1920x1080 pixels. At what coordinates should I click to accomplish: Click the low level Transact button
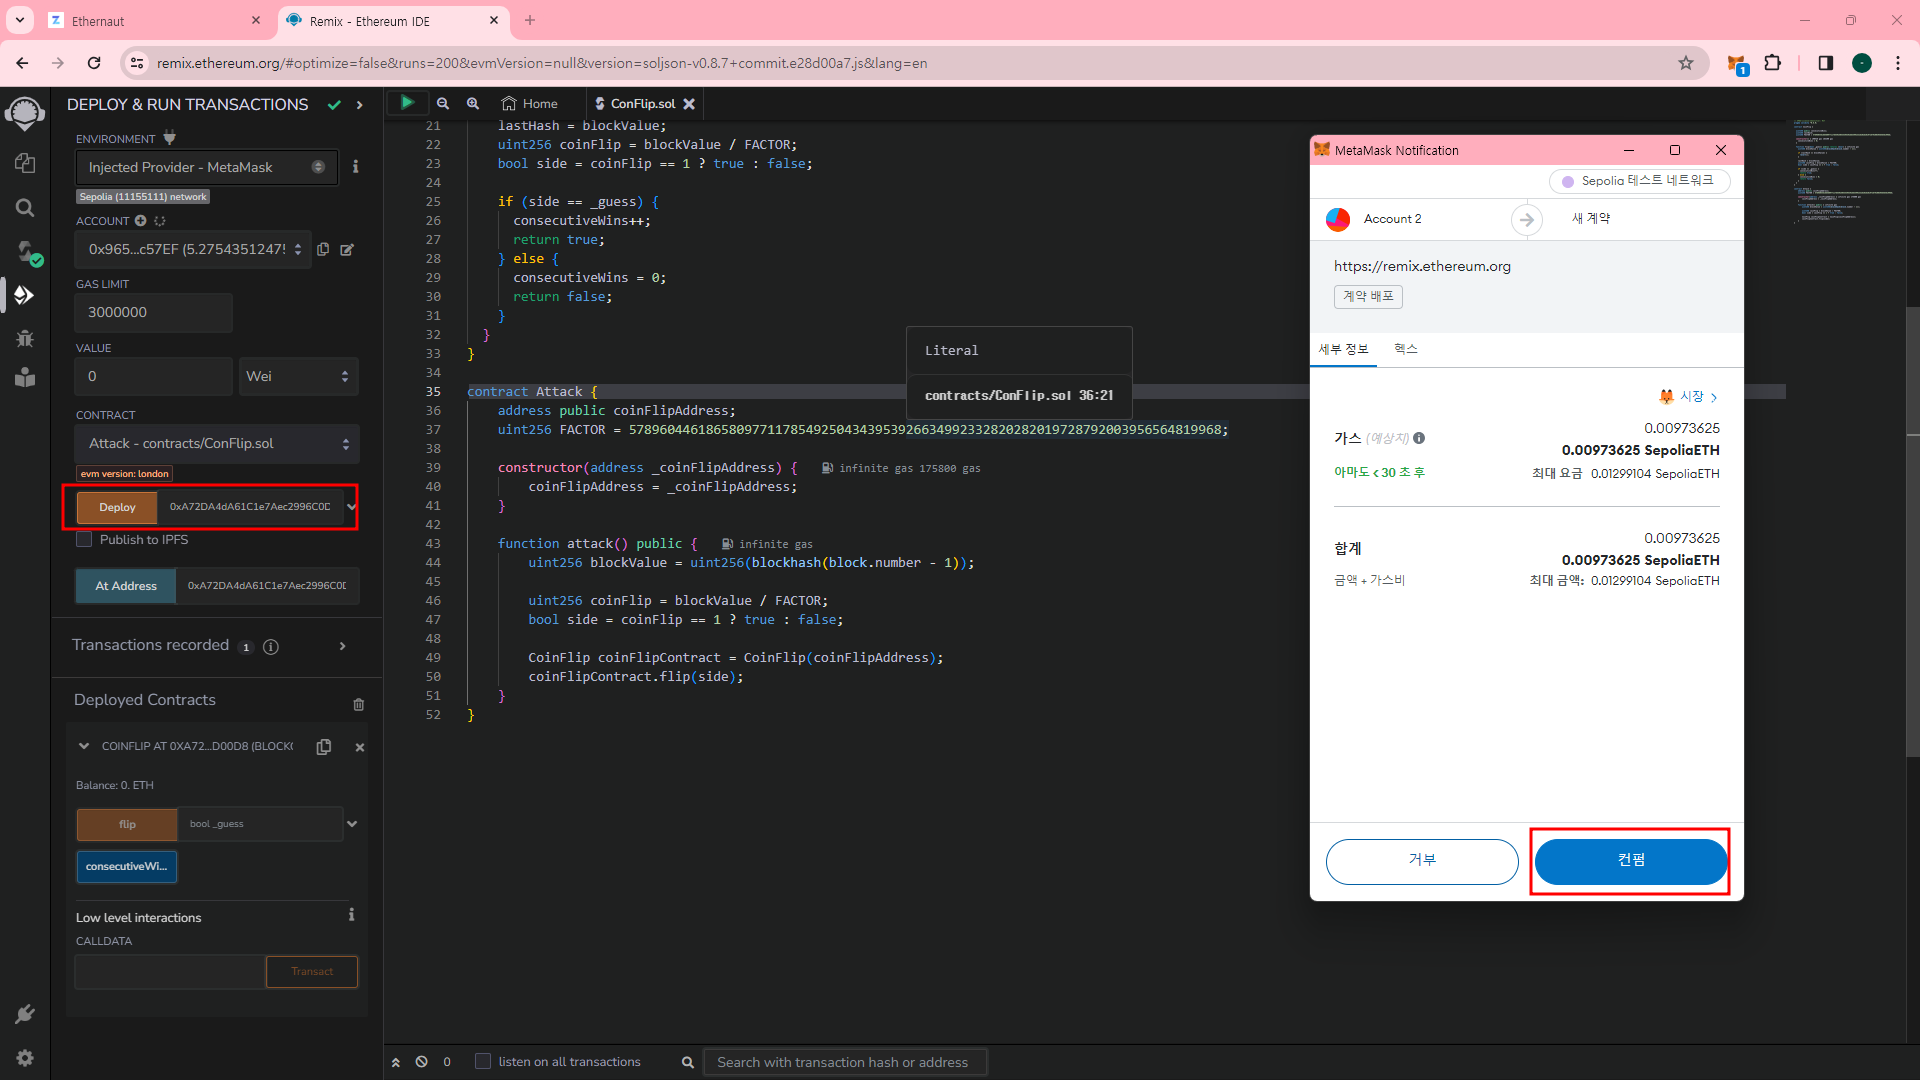point(312,971)
